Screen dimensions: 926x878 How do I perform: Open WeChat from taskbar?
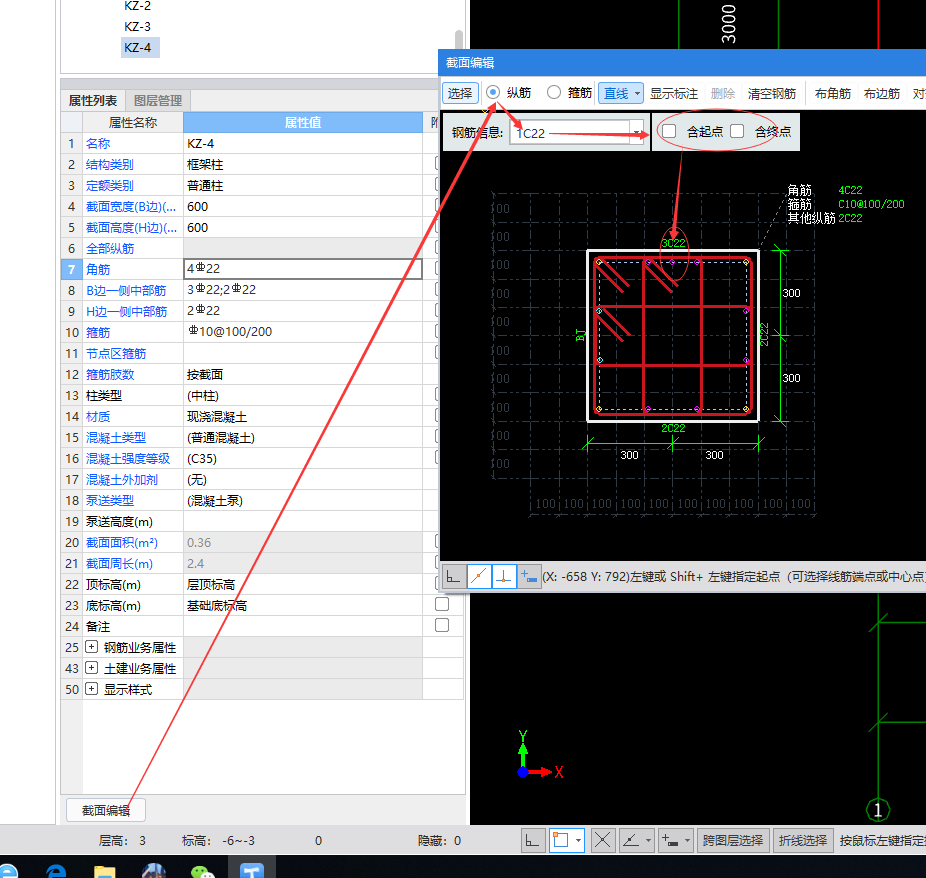point(203,872)
